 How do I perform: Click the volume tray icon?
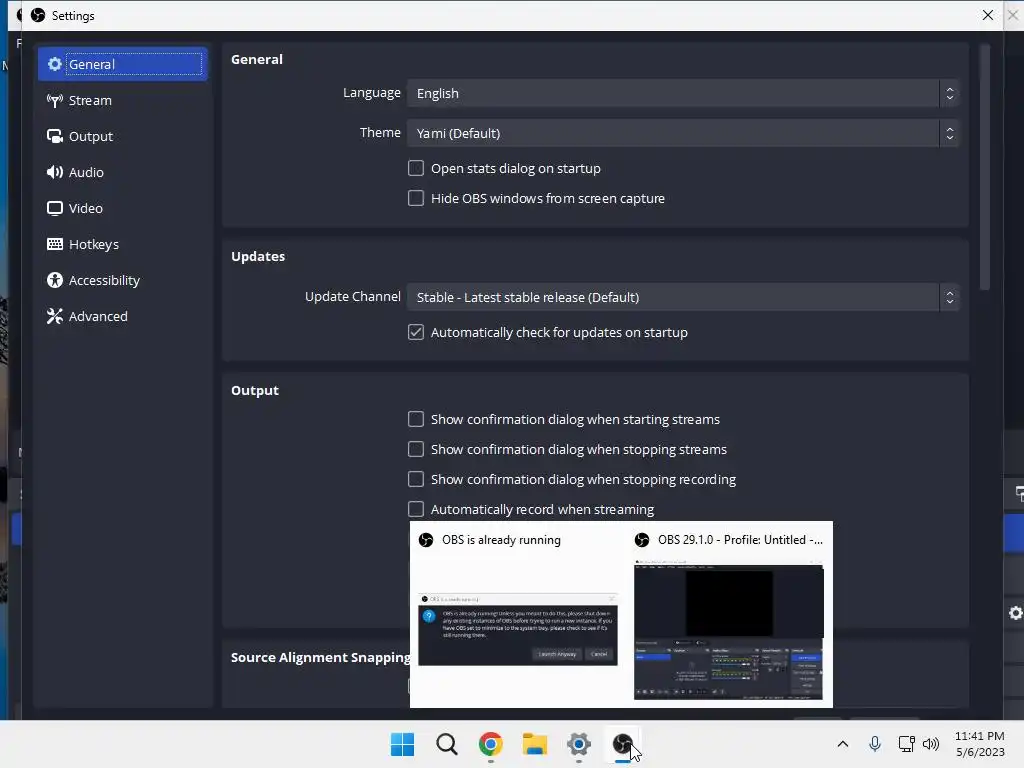point(931,744)
